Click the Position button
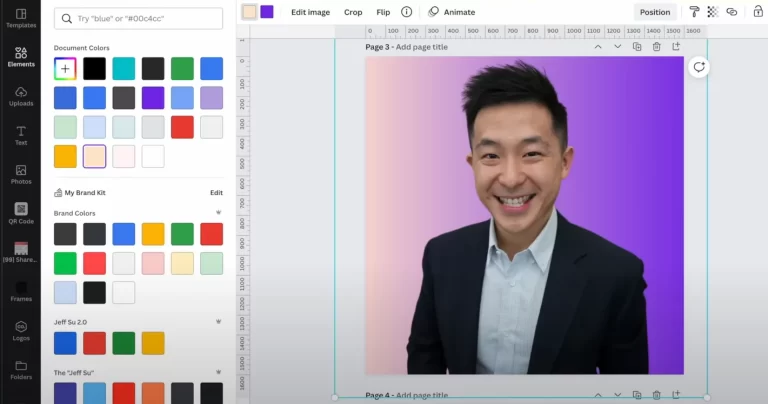This screenshot has width=768, height=404. point(655,12)
